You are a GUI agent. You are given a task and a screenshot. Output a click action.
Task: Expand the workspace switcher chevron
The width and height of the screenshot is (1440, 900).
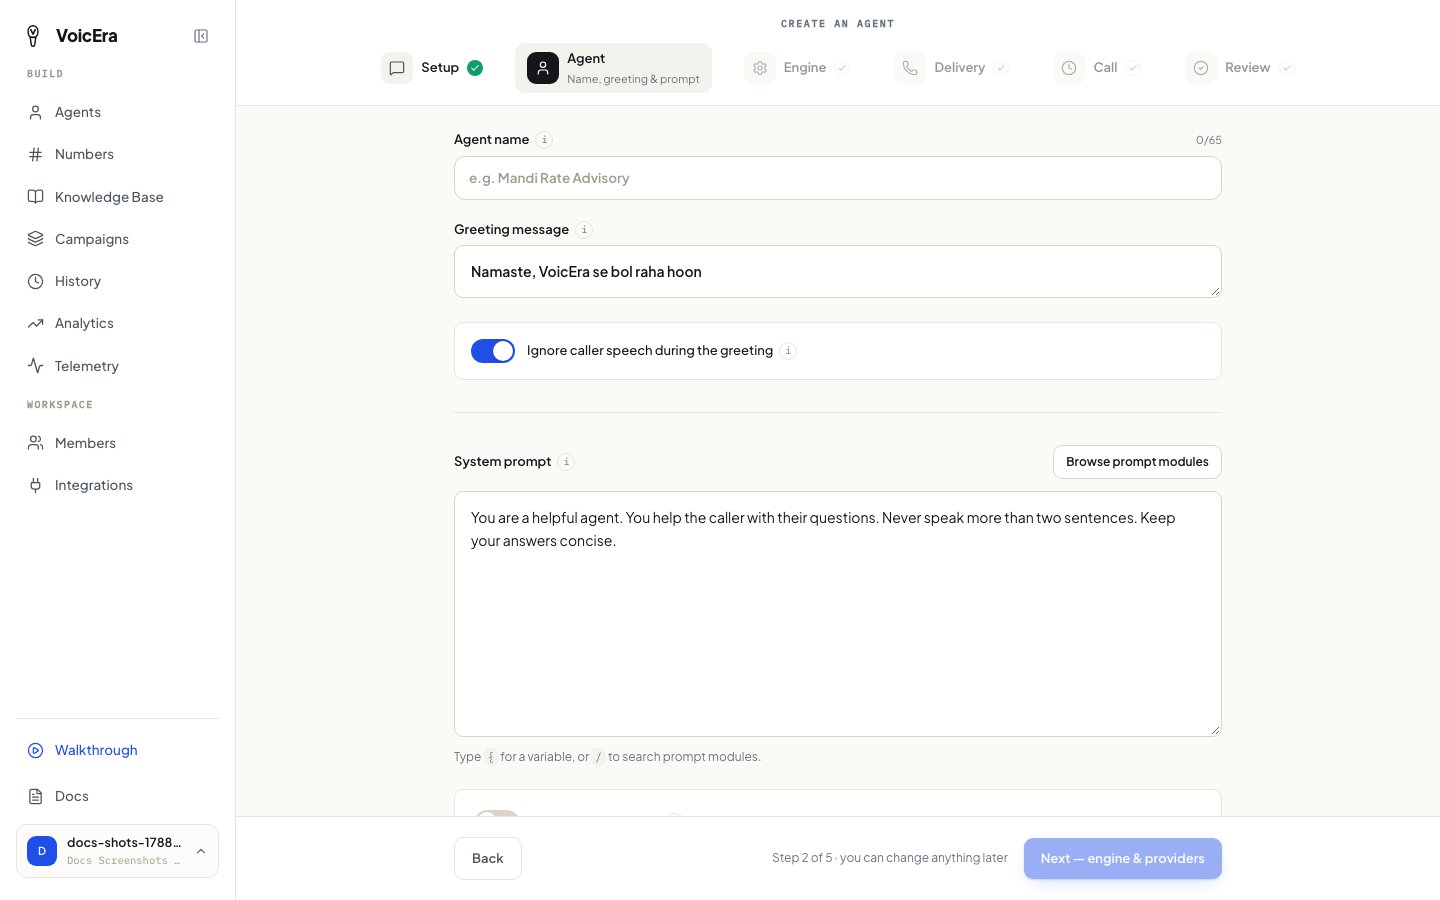click(x=201, y=851)
